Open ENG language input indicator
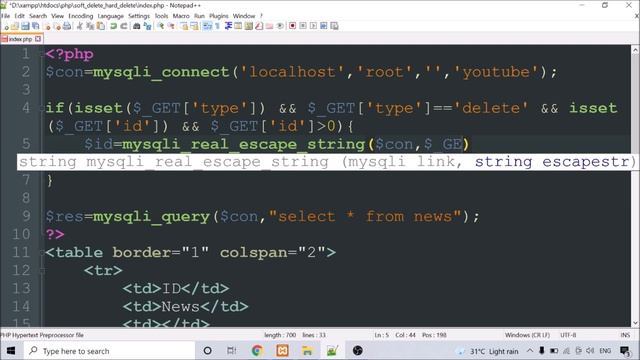640x360 pixels. point(605,351)
